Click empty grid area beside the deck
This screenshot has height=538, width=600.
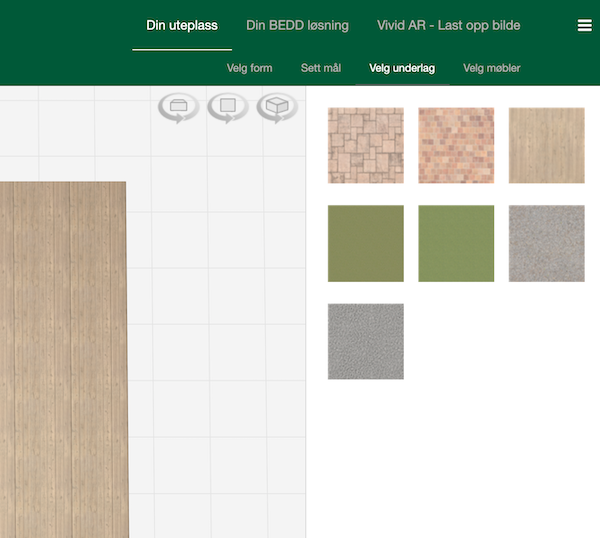click(x=220, y=350)
